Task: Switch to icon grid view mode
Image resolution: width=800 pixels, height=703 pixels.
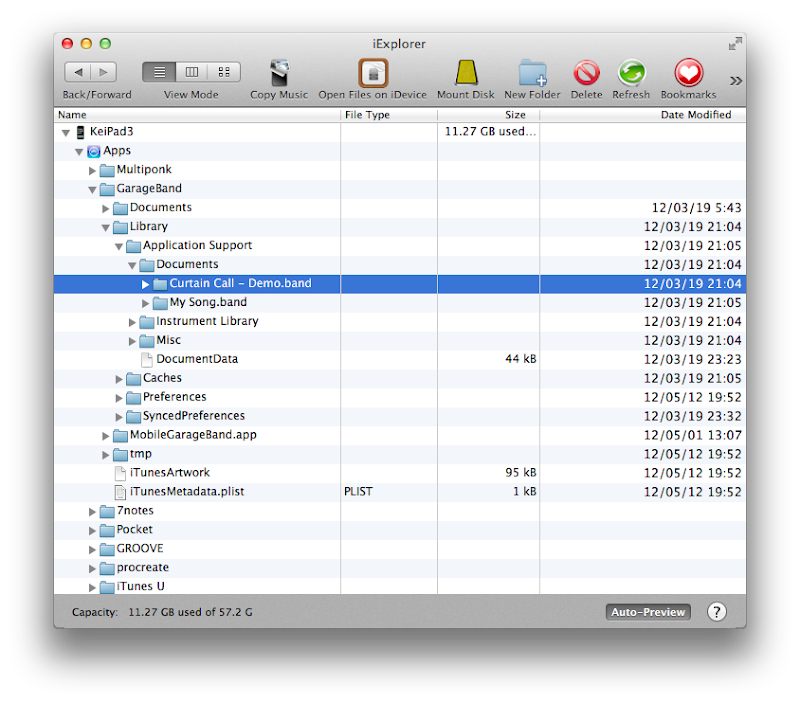Action: click(x=224, y=72)
